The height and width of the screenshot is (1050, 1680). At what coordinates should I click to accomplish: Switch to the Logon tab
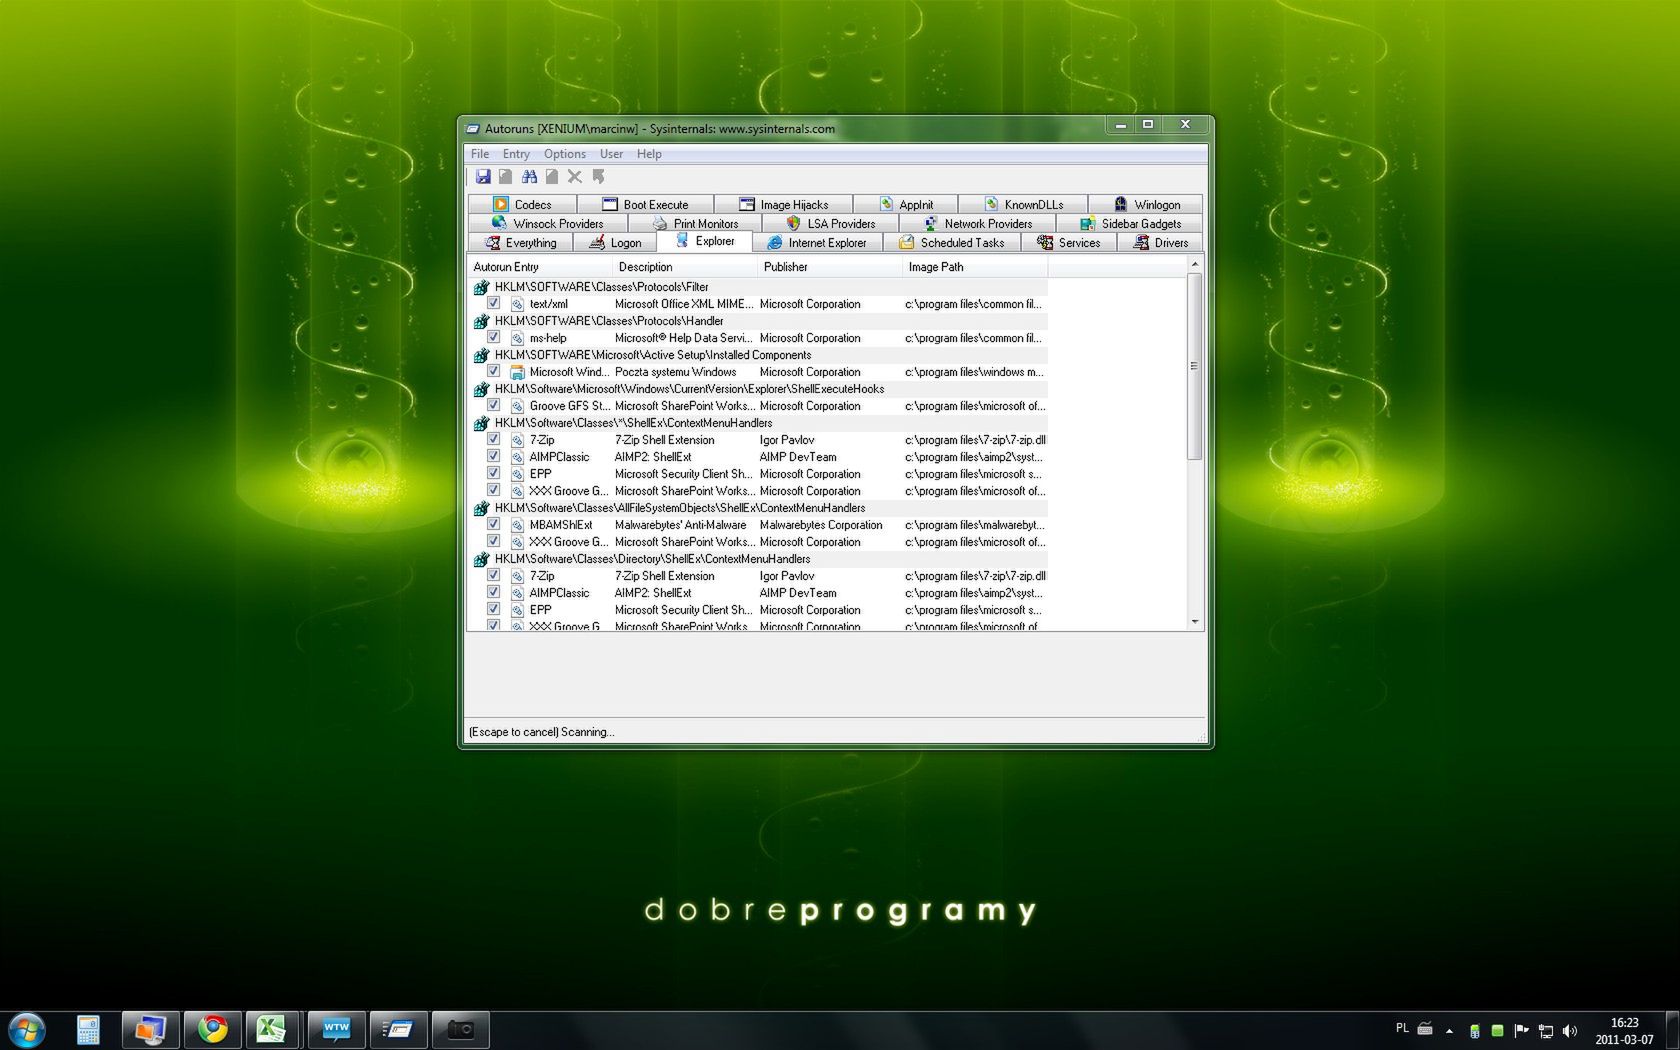615,242
